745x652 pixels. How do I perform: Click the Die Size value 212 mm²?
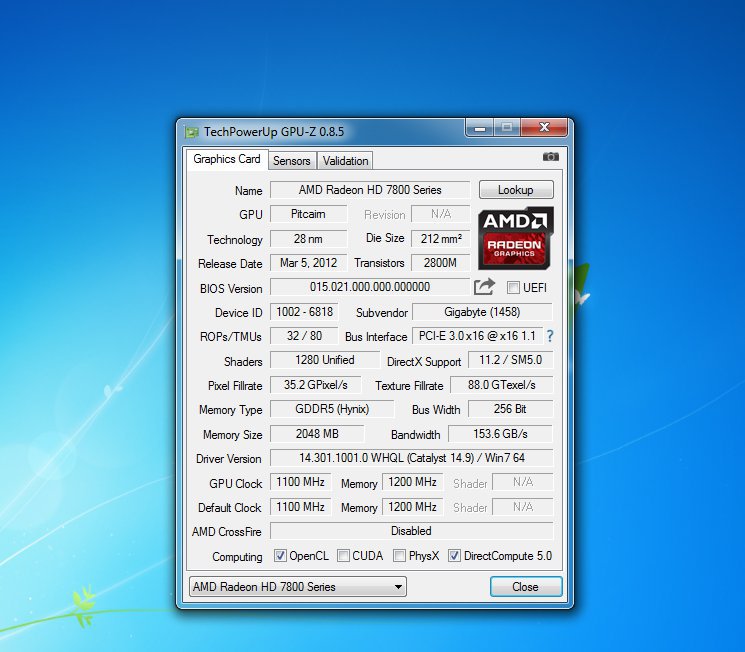click(440, 239)
